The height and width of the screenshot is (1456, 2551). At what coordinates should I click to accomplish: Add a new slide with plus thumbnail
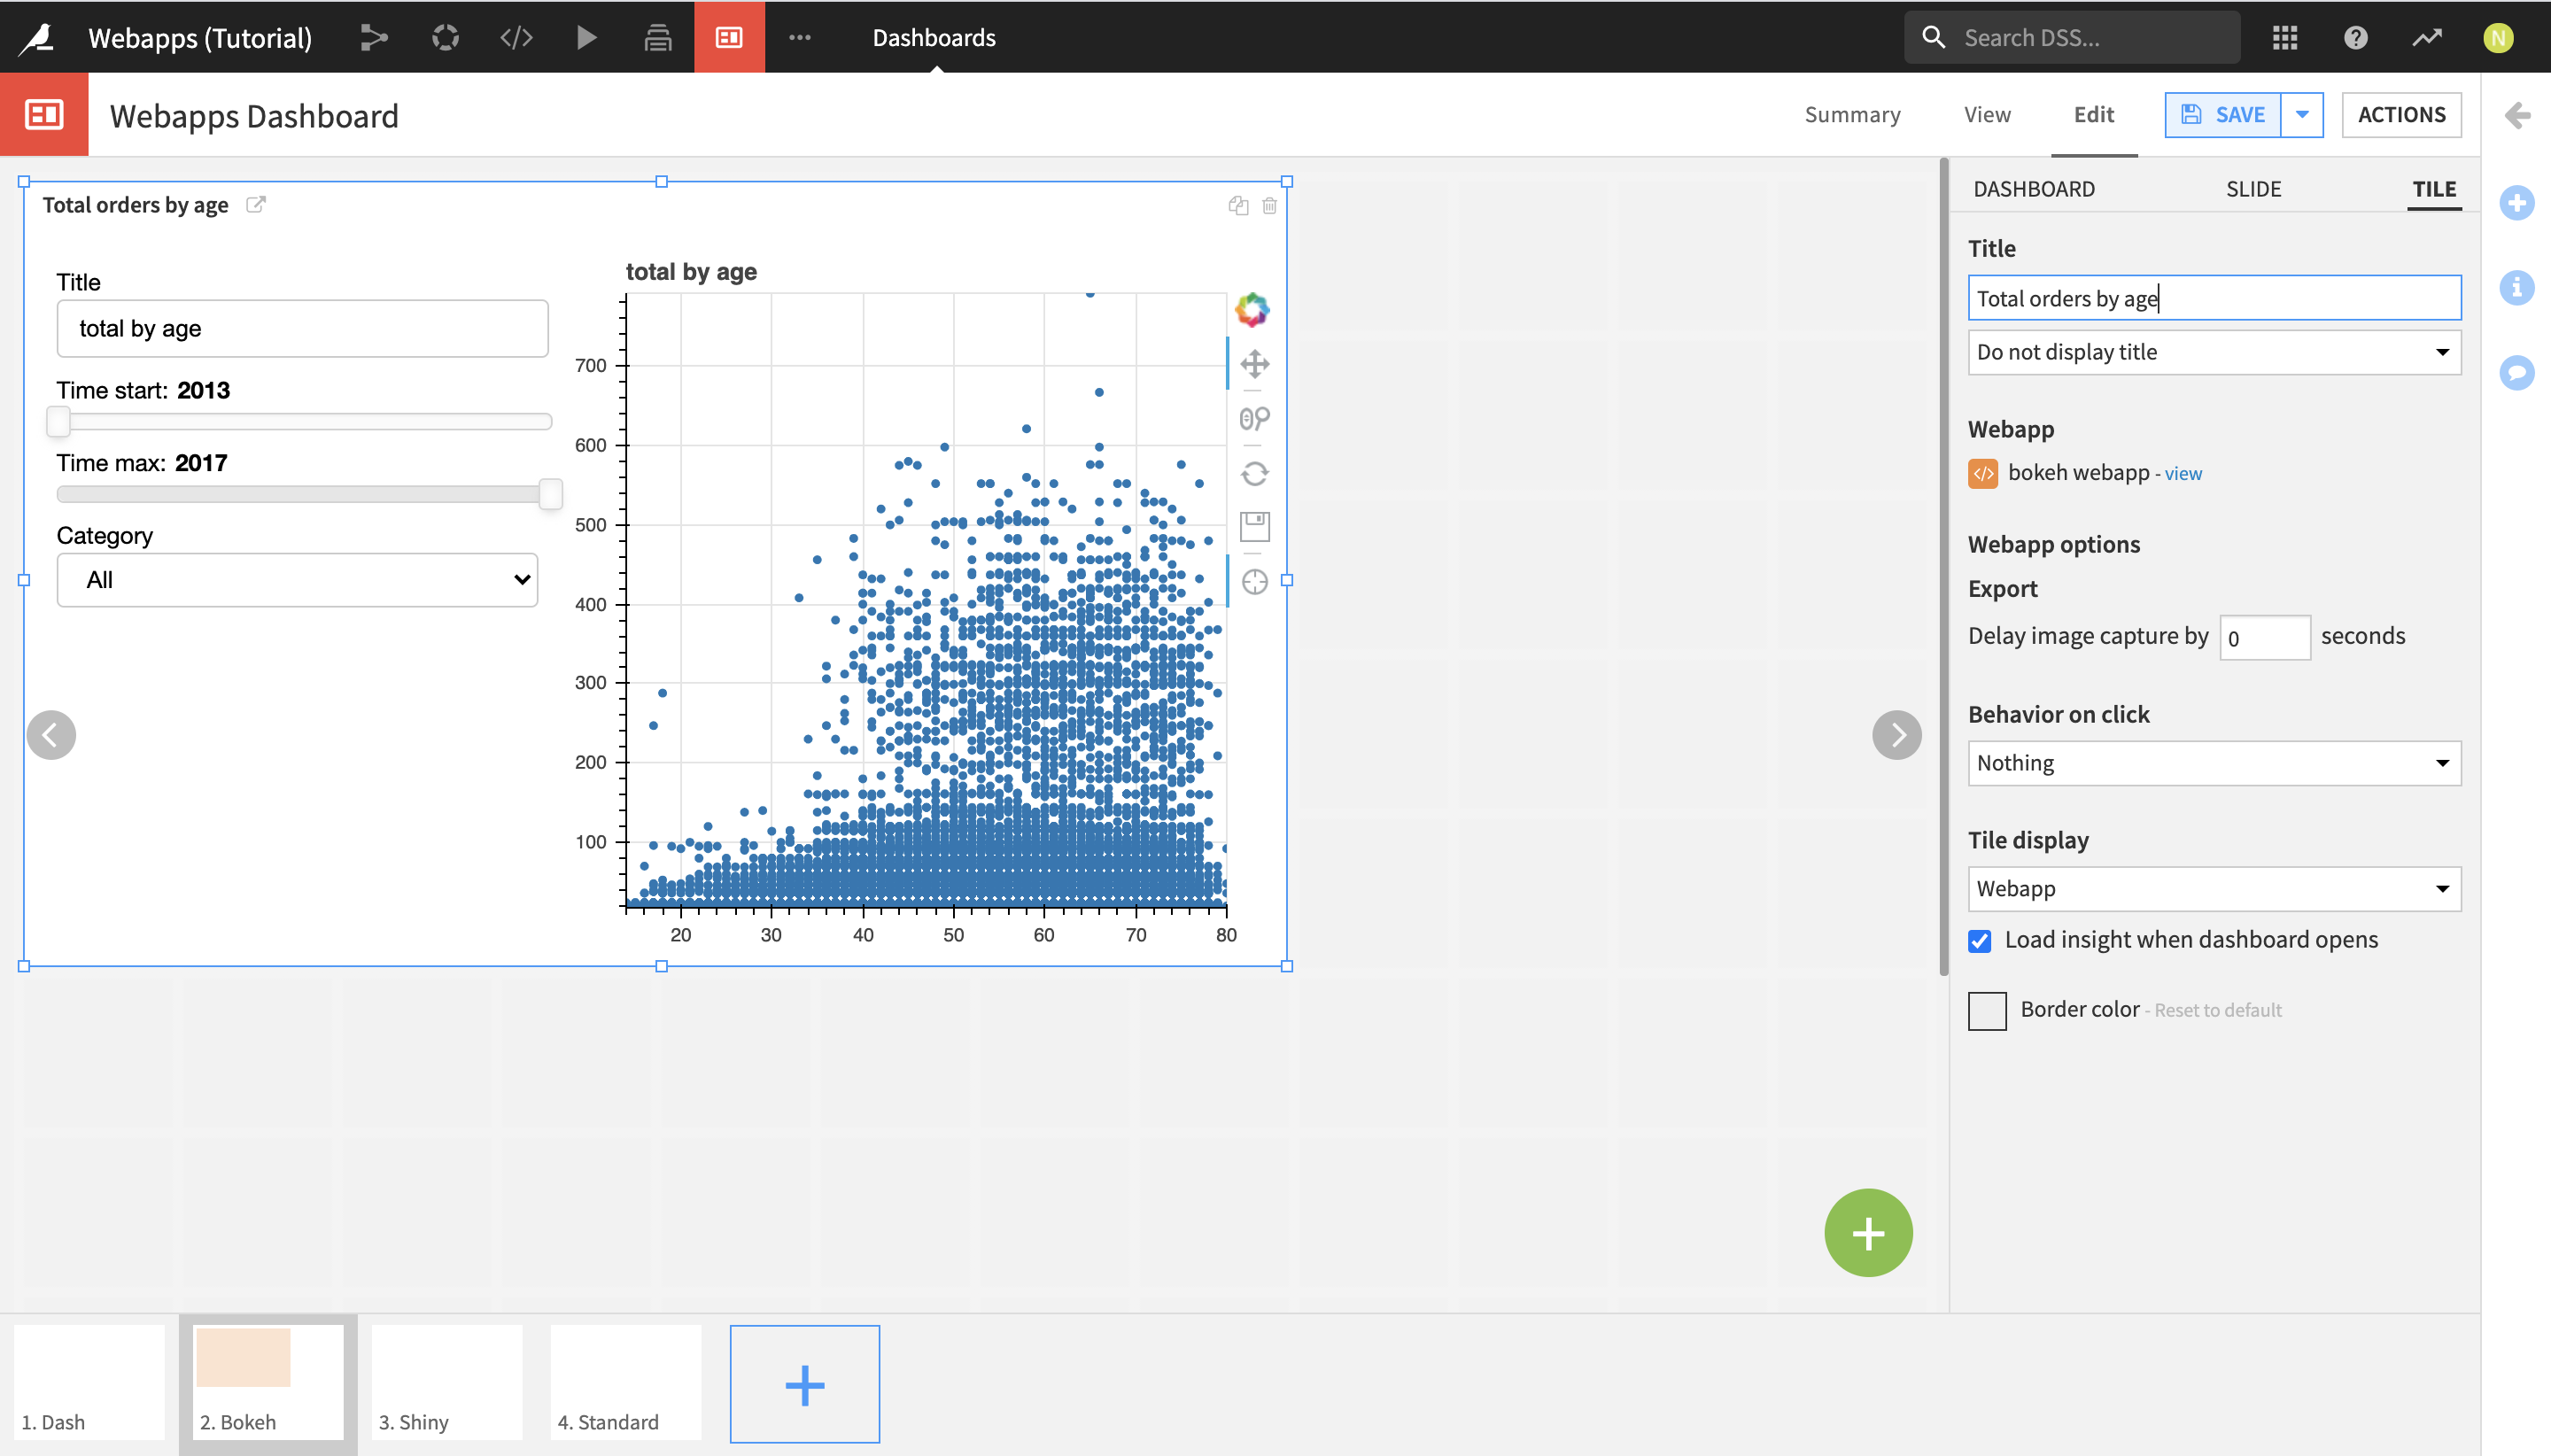805,1384
